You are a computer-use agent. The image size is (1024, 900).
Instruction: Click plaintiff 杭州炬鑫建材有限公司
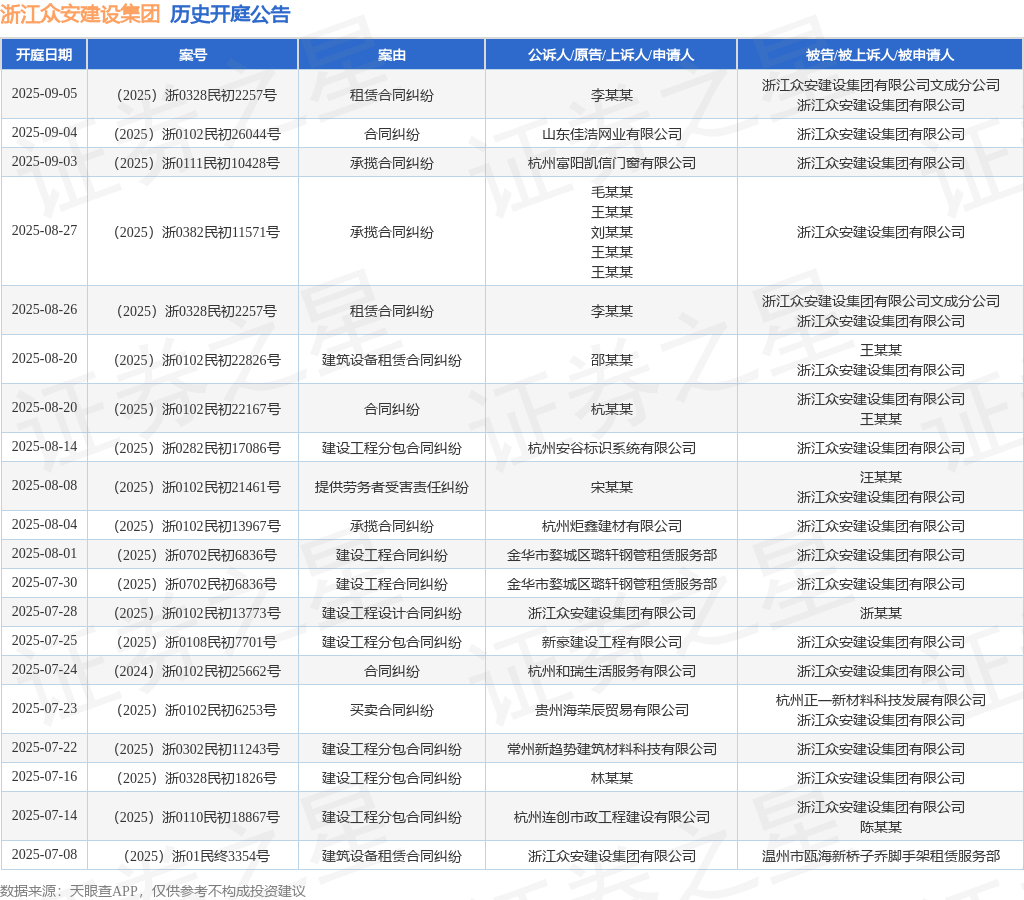point(612,526)
